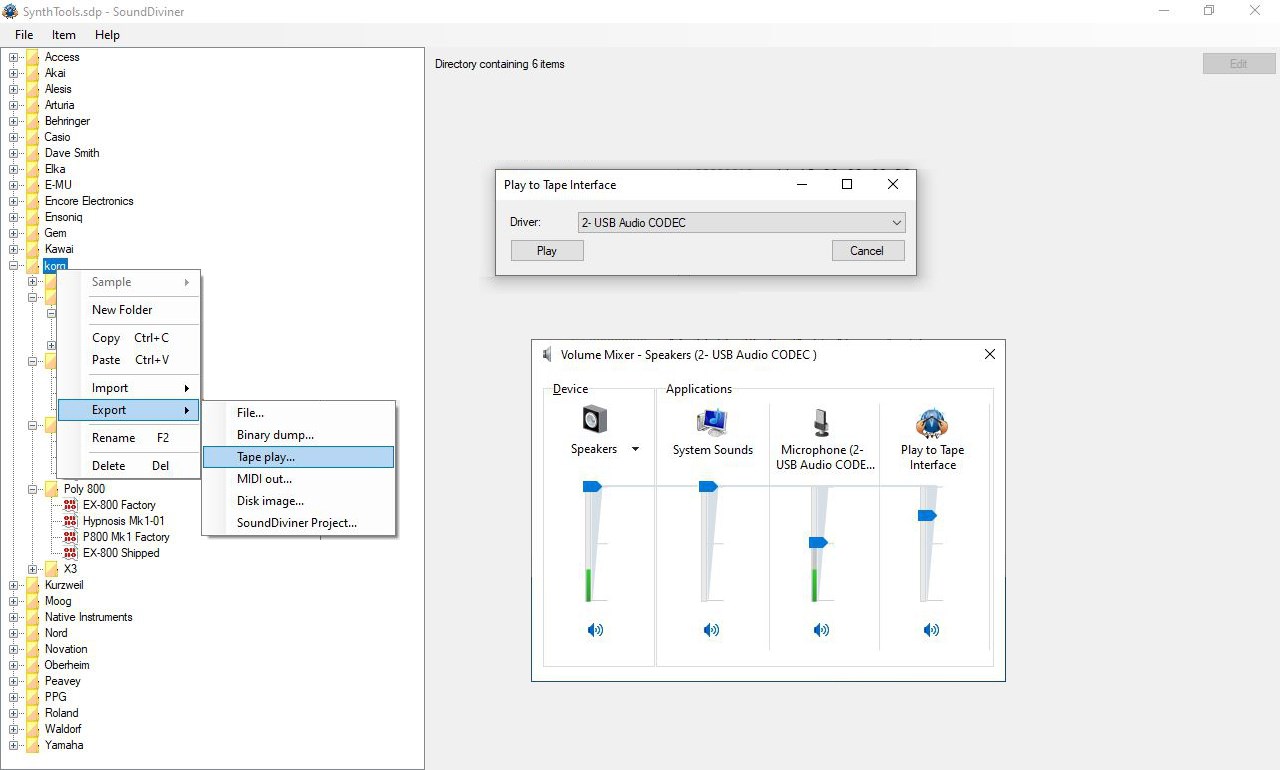The height and width of the screenshot is (770, 1280).
Task: Click the System Sounds application icon
Action: coord(712,422)
